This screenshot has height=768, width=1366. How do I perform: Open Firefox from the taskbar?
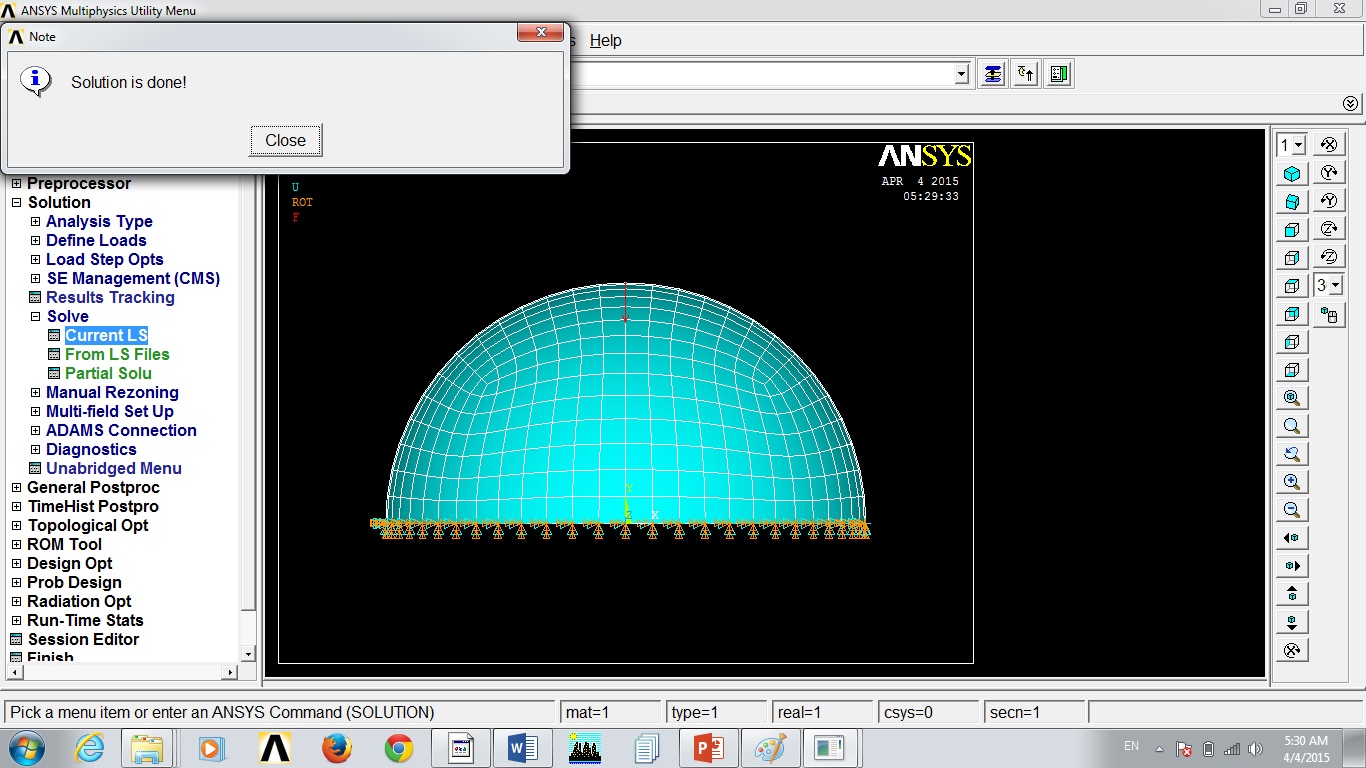tap(336, 748)
